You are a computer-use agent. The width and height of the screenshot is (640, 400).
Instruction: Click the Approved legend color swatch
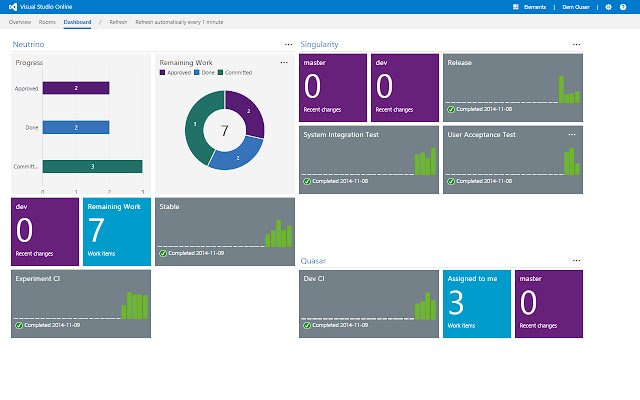(x=162, y=72)
